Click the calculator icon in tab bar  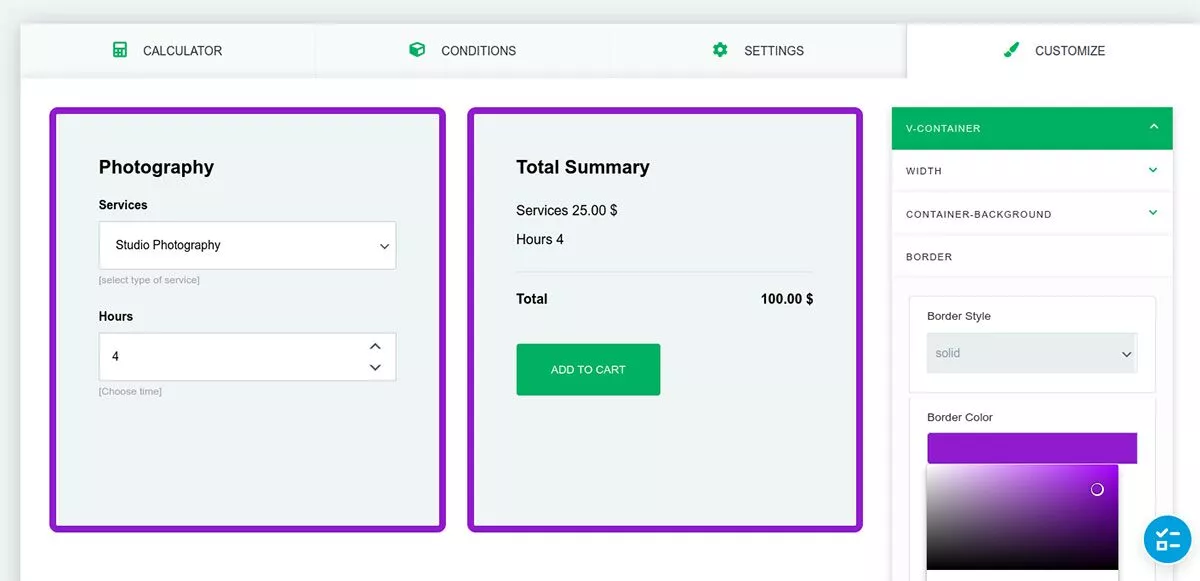120,50
